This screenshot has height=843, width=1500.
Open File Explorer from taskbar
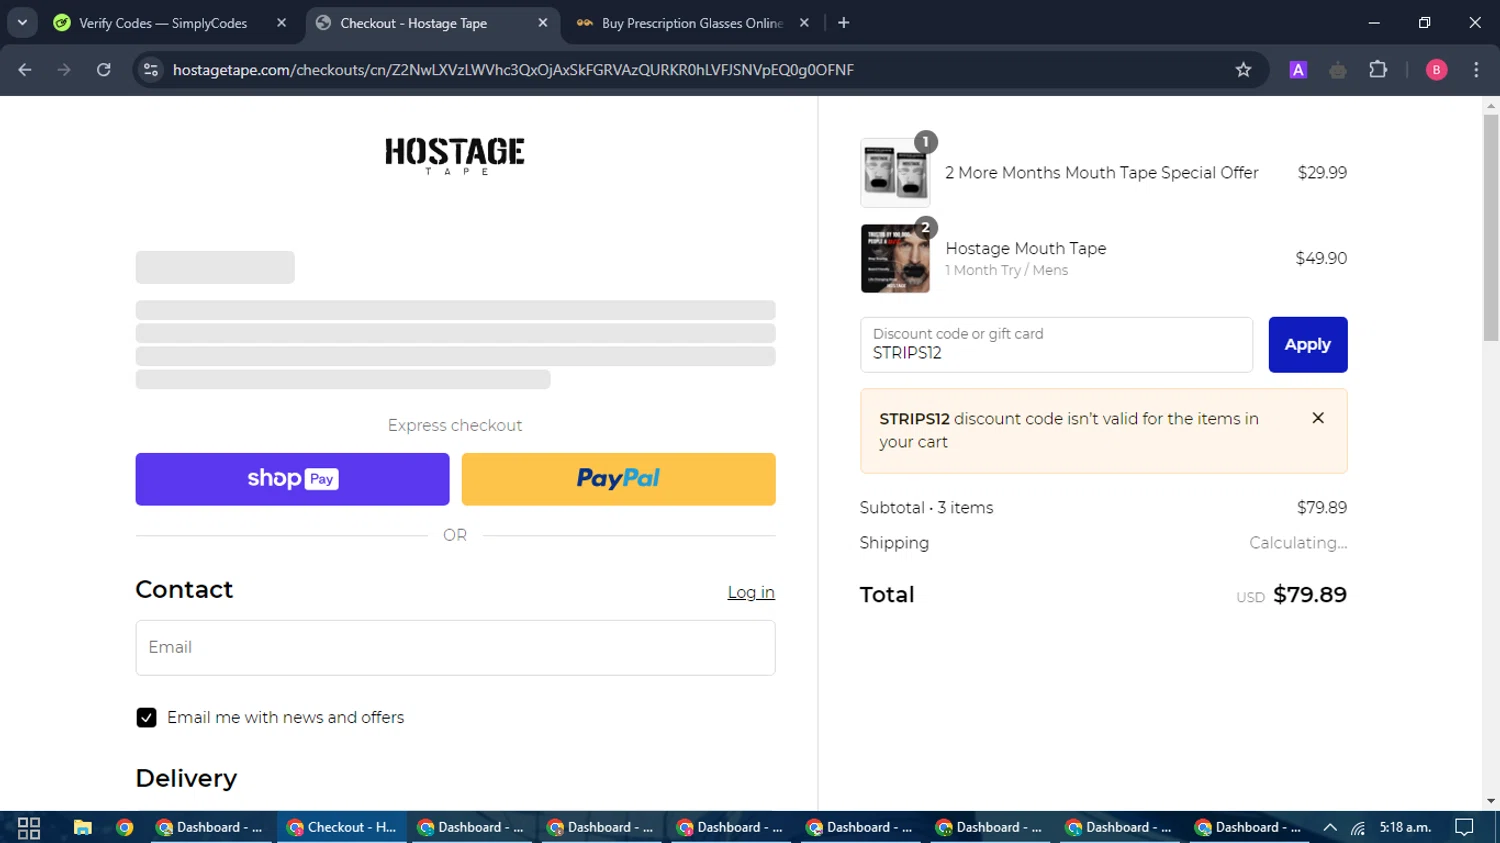[82, 827]
